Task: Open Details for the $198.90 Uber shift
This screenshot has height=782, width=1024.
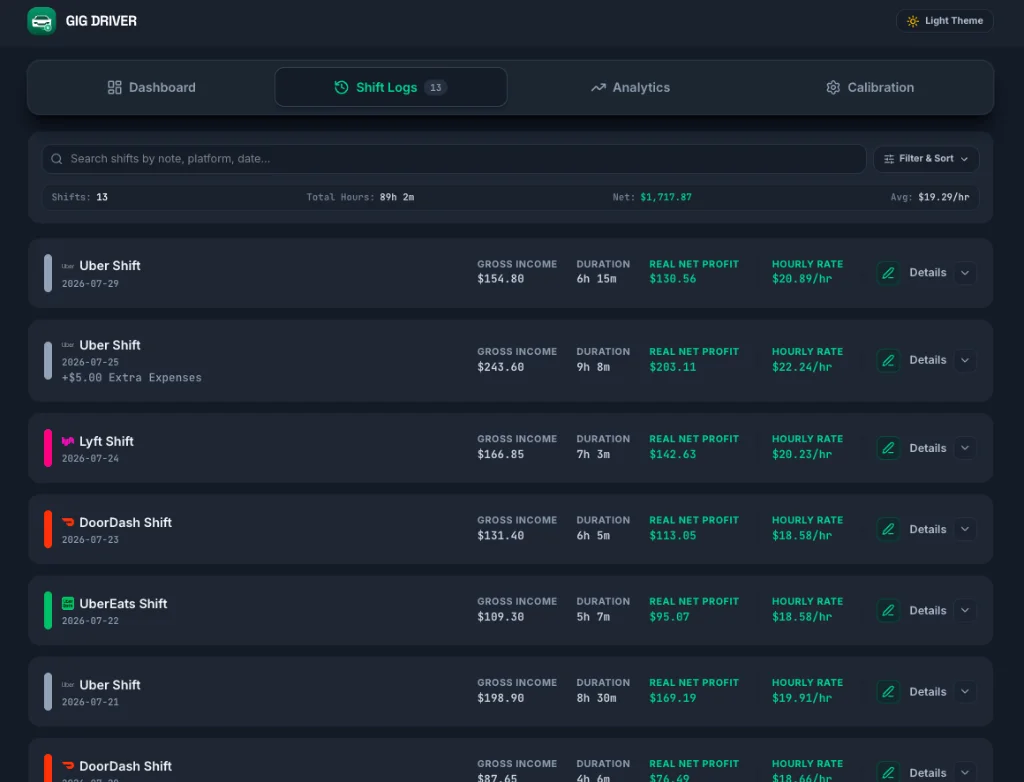Action: tap(927, 692)
